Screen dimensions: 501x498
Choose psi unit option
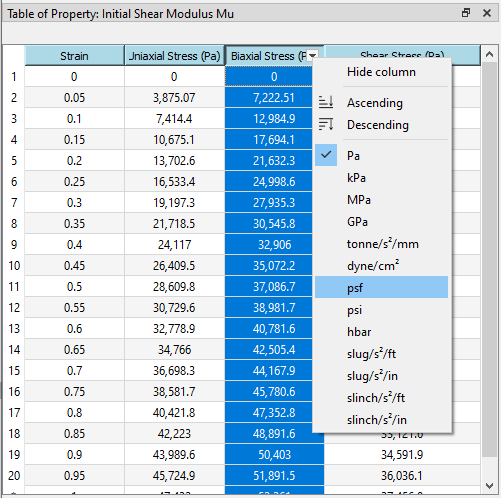pyautogui.click(x=354, y=310)
